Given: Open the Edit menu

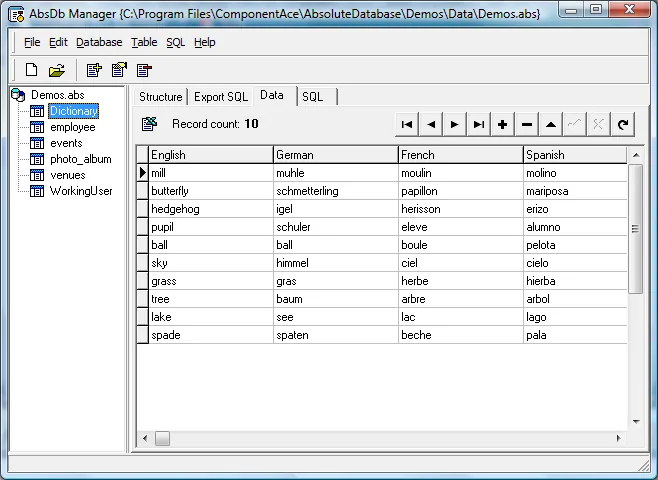Looking at the screenshot, I should 58,42.
